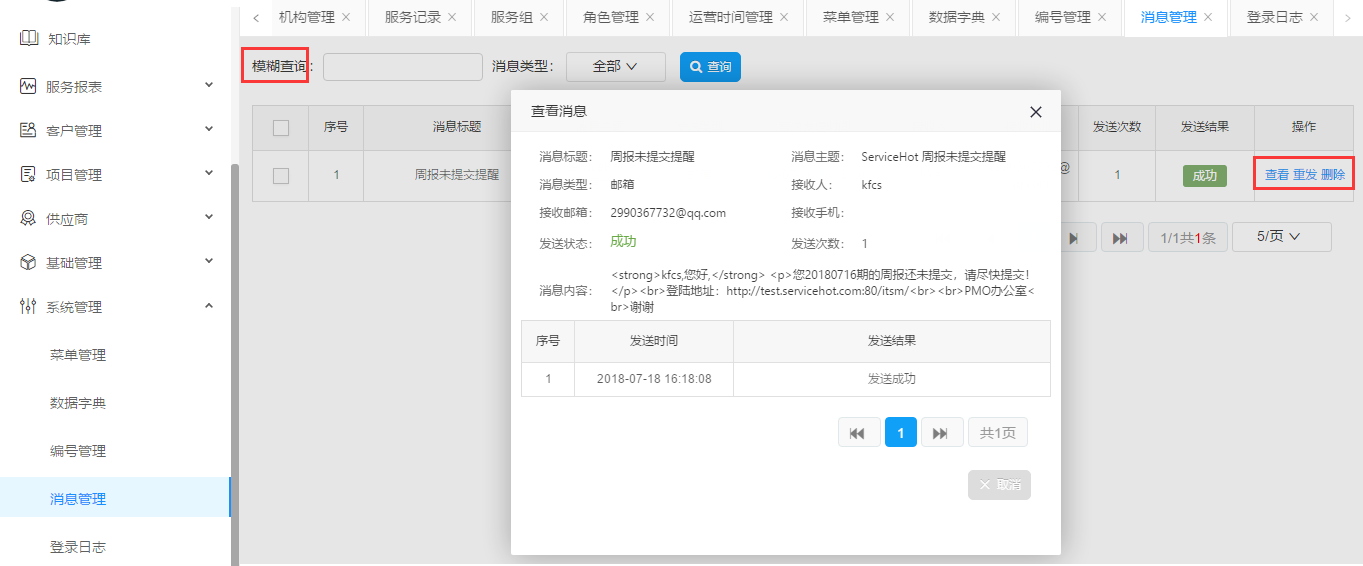1363x566 pixels.
Task: Click the blue 查询 search button
Action: 710,67
